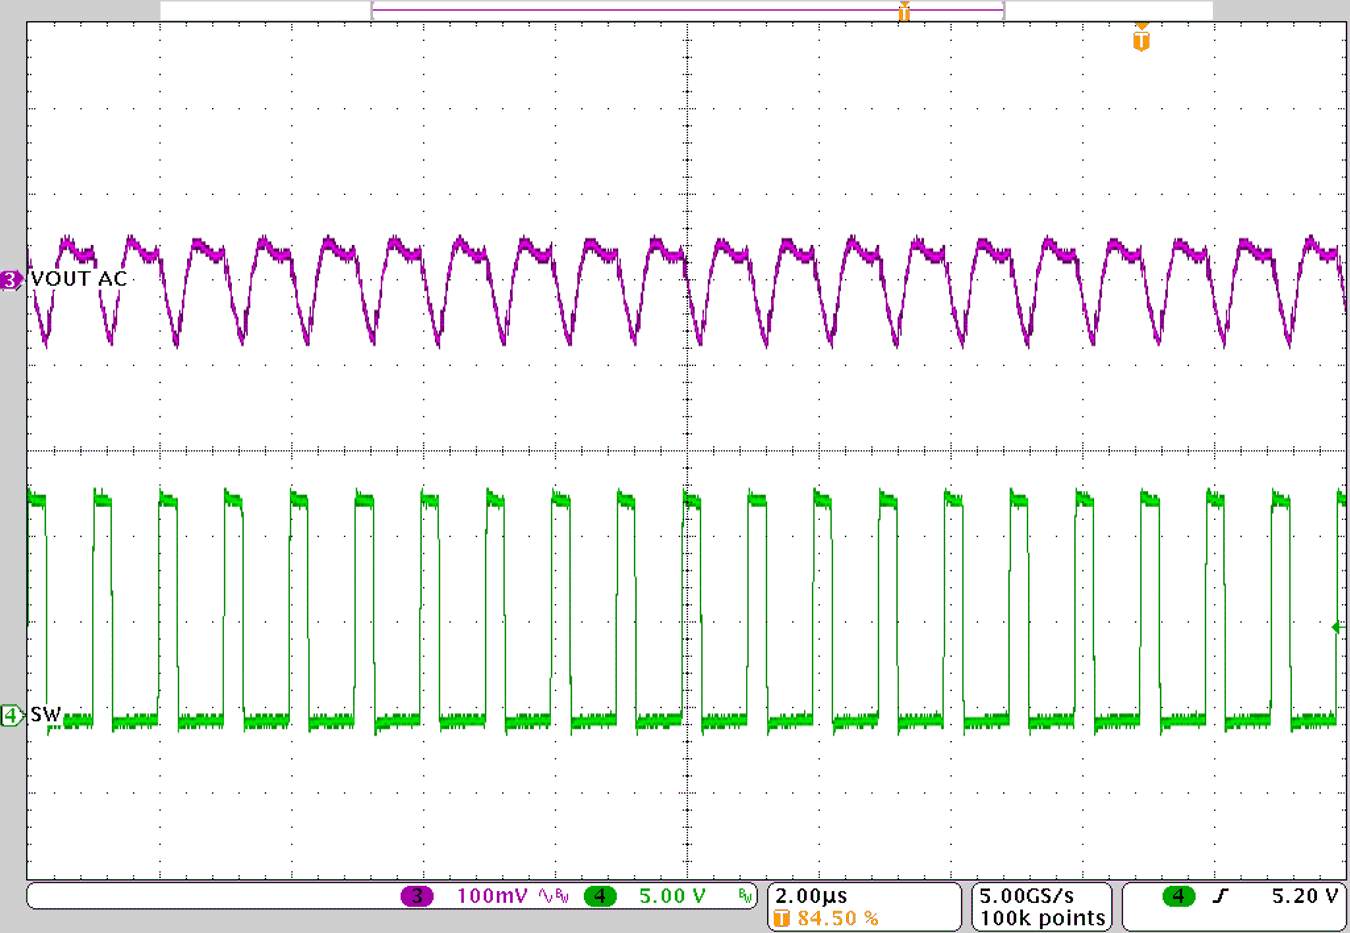Open the 2.00µs horizontal scale setting
This screenshot has height=933, width=1350.
coord(810,894)
